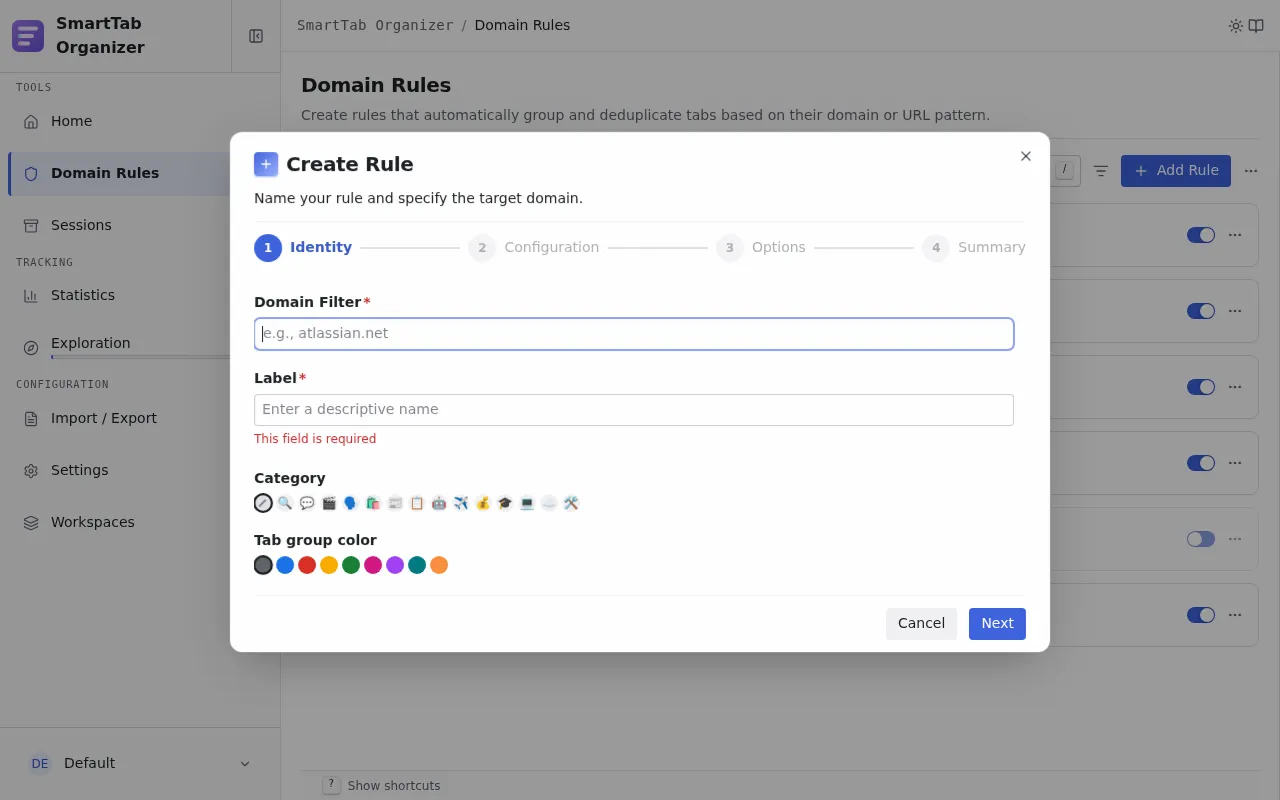Click Show shortcuts at the bottom
The image size is (1280, 800).
coord(394,786)
